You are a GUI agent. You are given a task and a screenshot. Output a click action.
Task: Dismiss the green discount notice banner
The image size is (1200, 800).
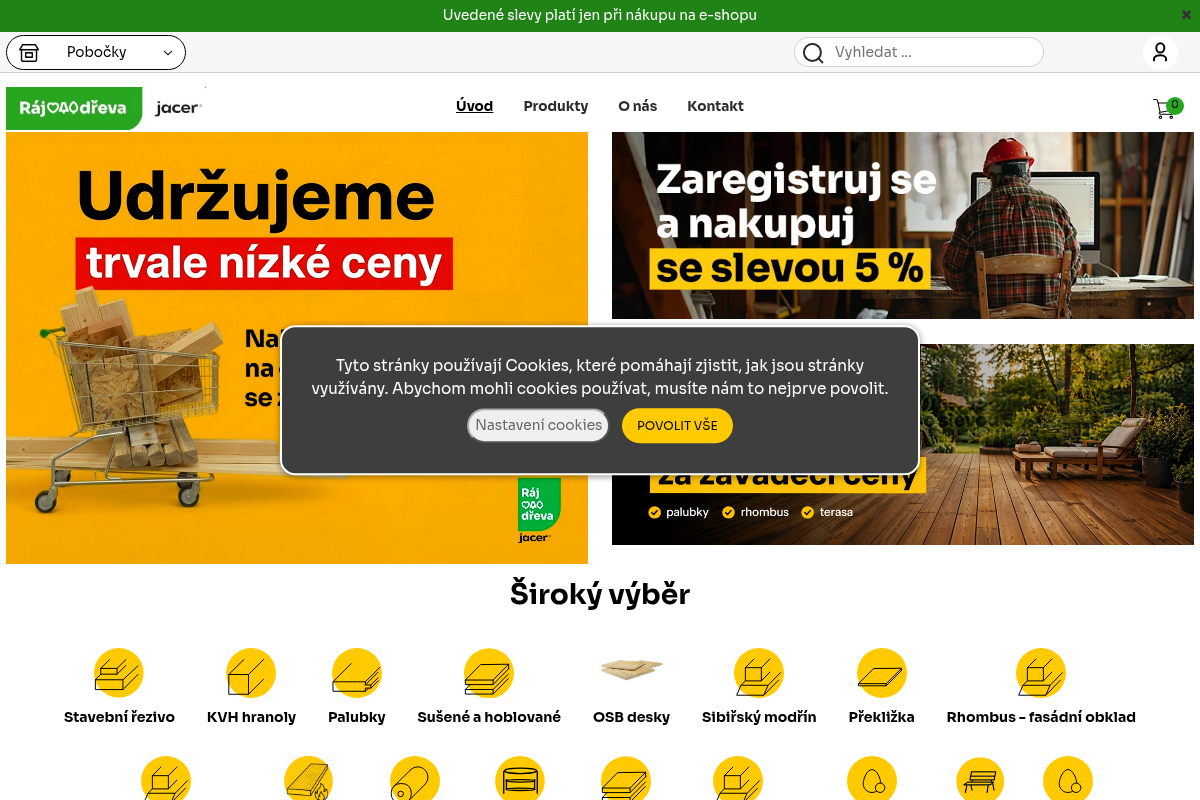[x=1186, y=15]
